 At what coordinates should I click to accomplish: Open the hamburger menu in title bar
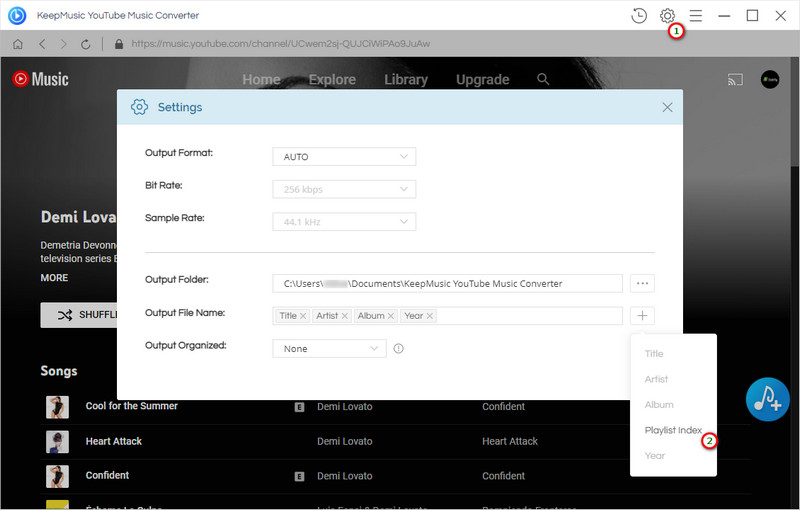[696, 16]
